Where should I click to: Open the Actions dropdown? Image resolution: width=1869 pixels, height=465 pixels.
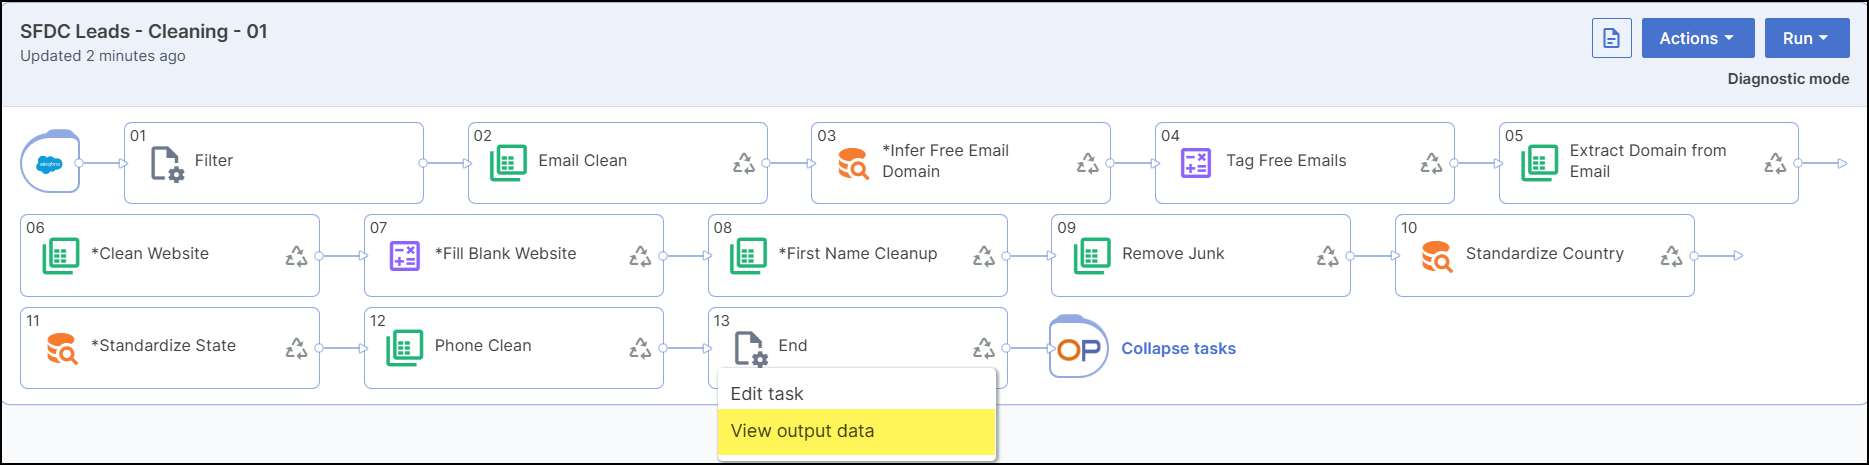pos(1697,39)
